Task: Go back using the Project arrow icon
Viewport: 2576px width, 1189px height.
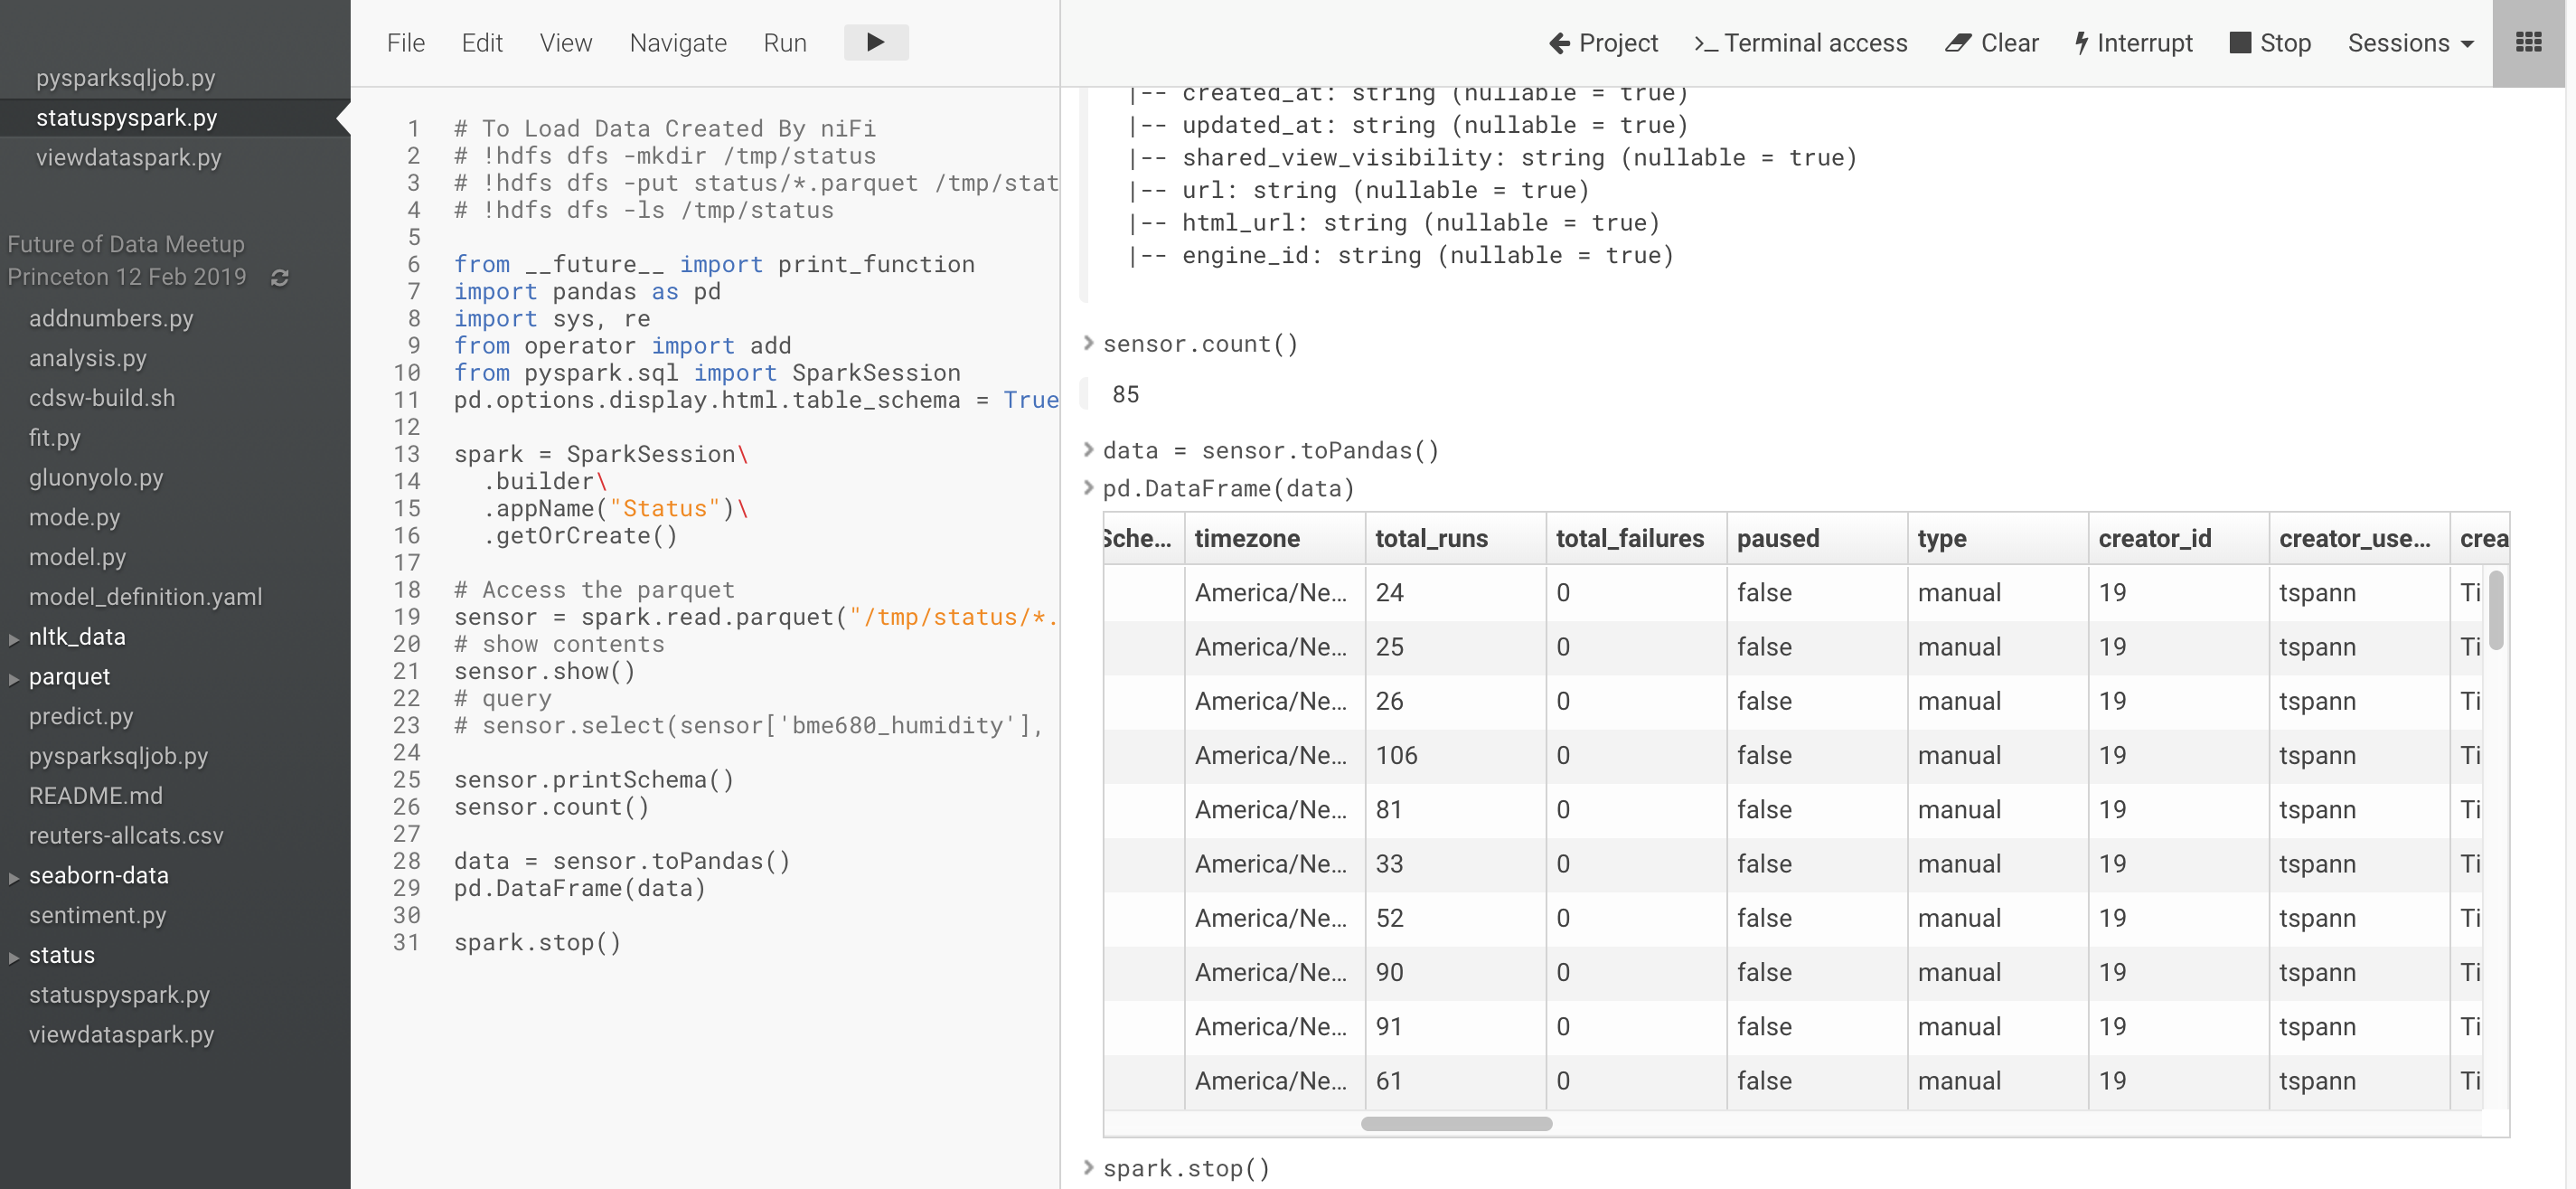Action: click(1559, 43)
